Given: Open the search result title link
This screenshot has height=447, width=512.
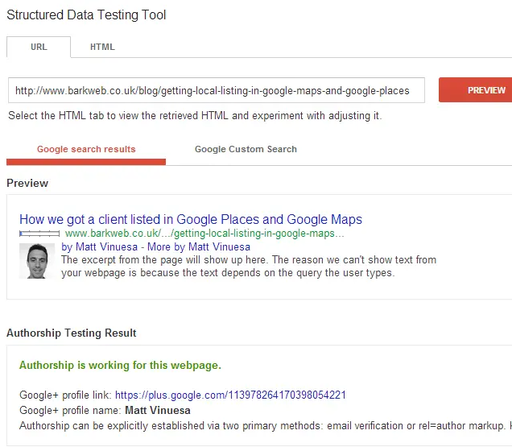Looking at the screenshot, I should point(191,219).
